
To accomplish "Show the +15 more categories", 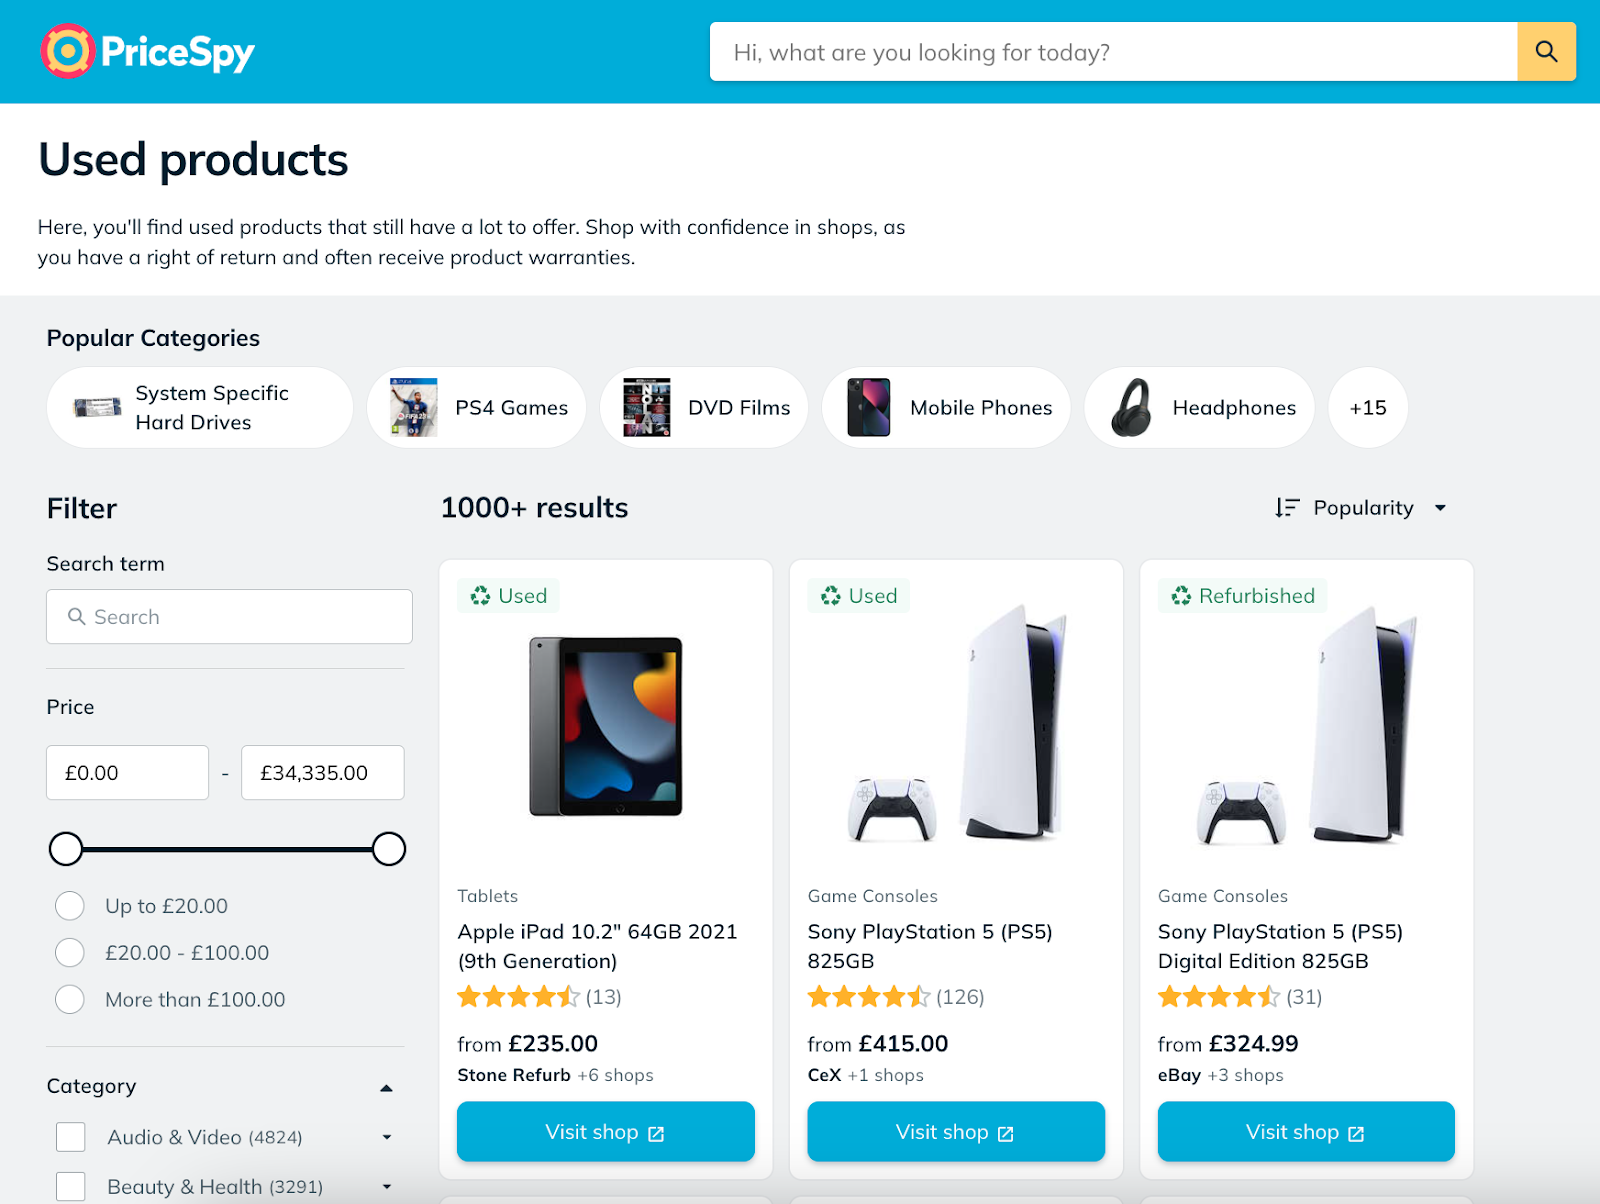I will [1368, 408].
